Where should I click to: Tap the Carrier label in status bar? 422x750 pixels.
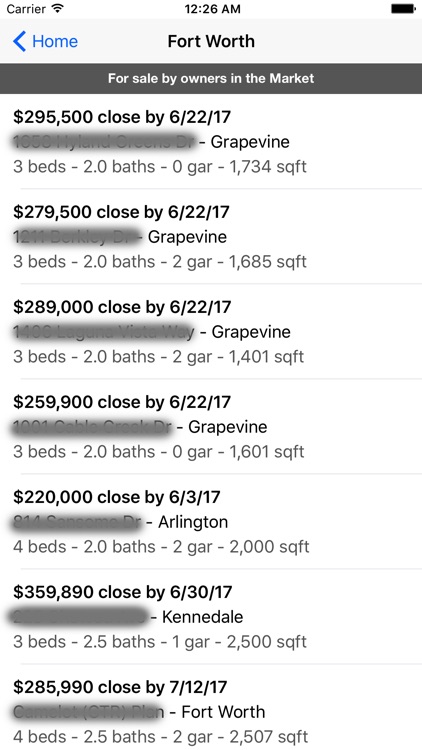coord(26,9)
